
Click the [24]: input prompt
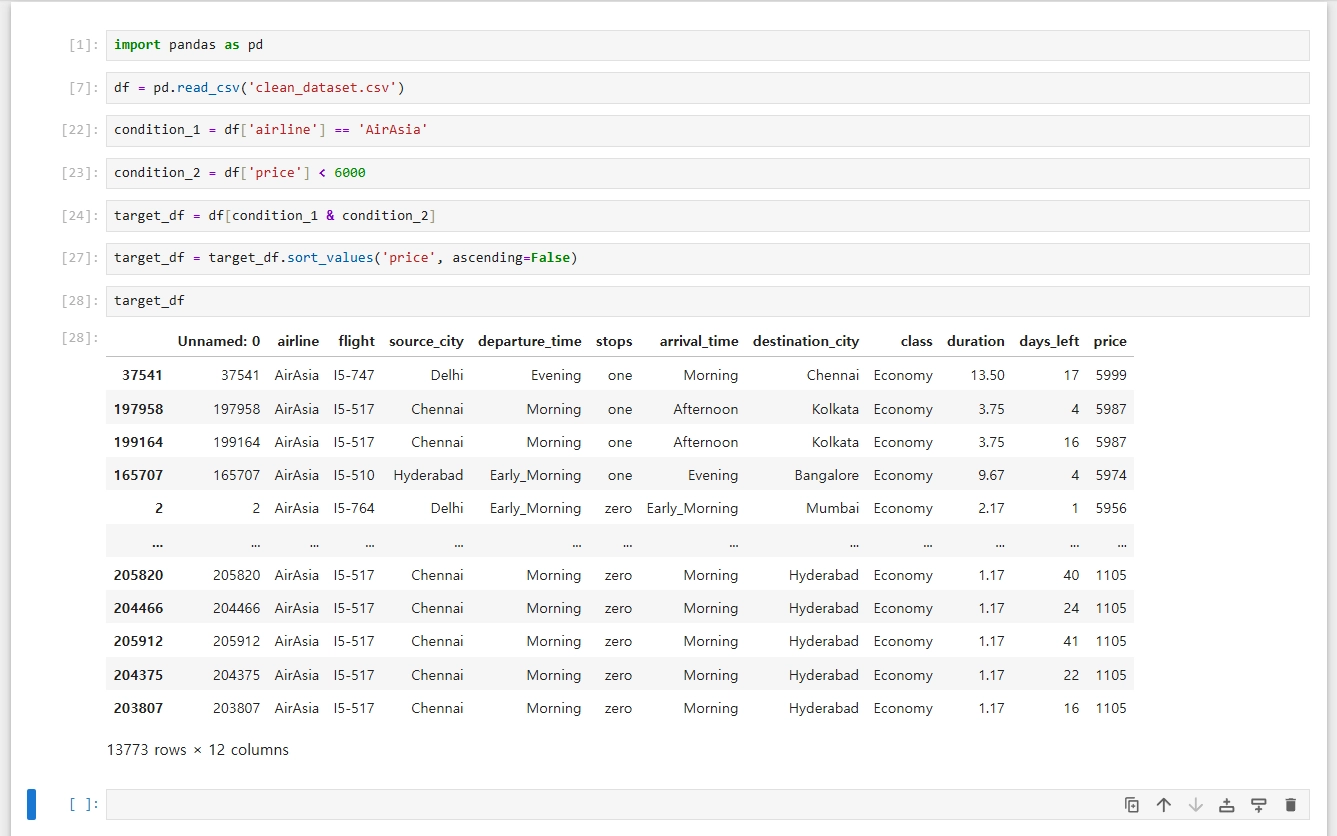pyautogui.click(x=80, y=215)
